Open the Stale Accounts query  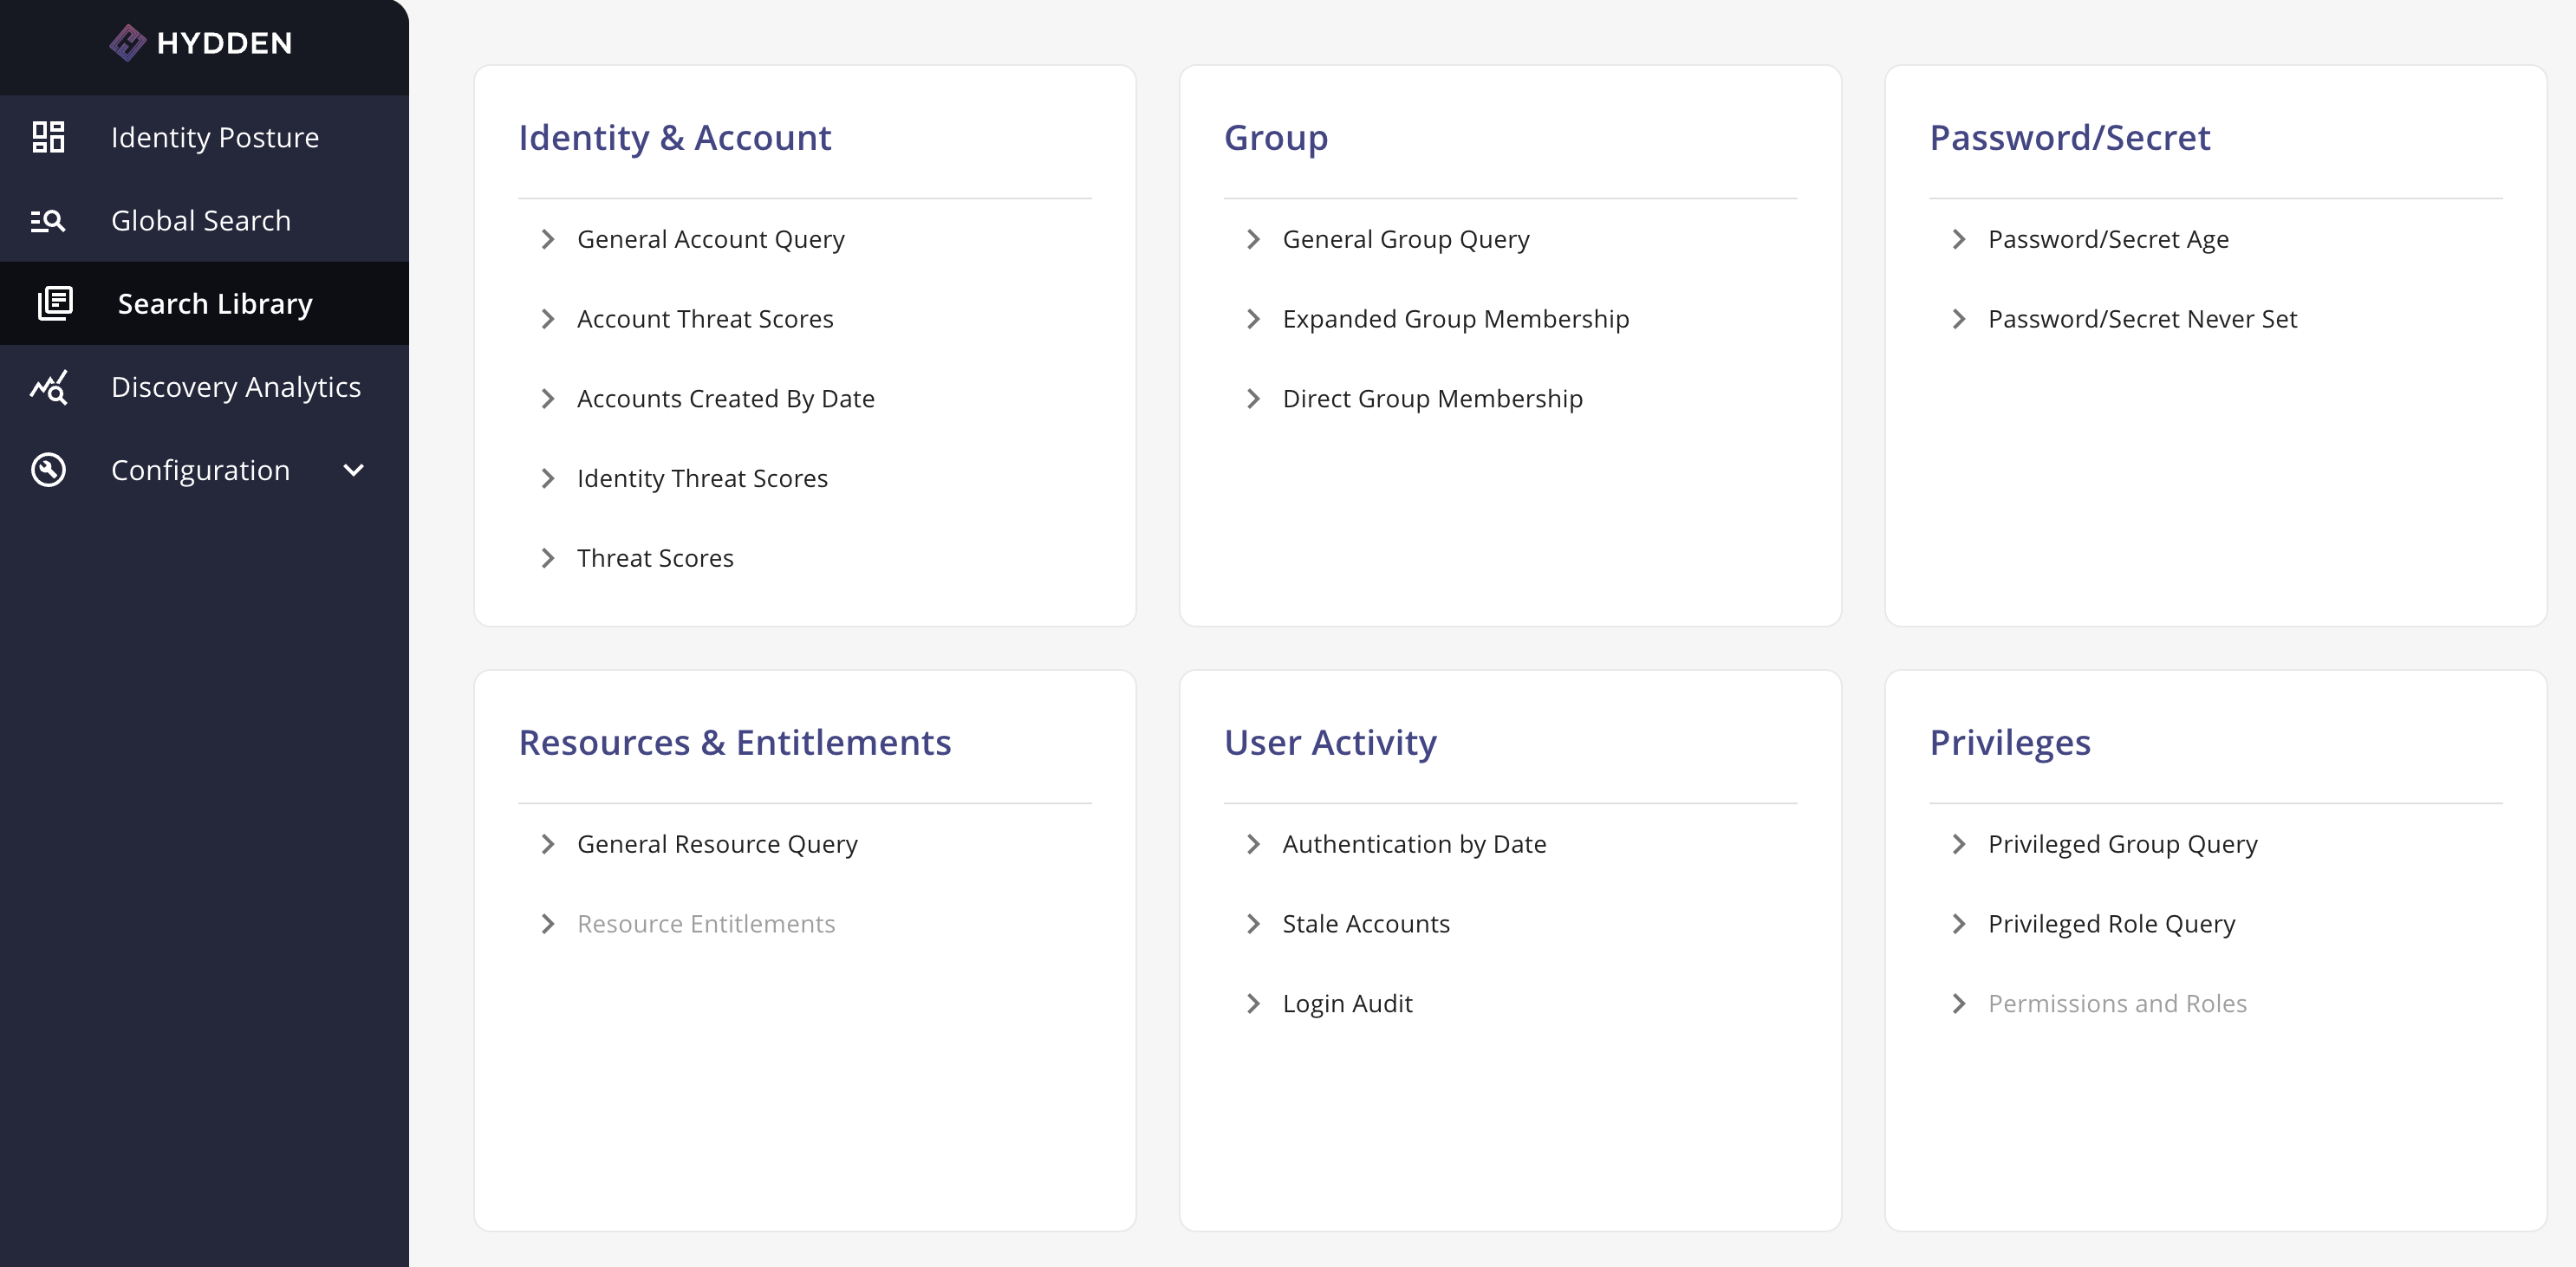(1366, 924)
